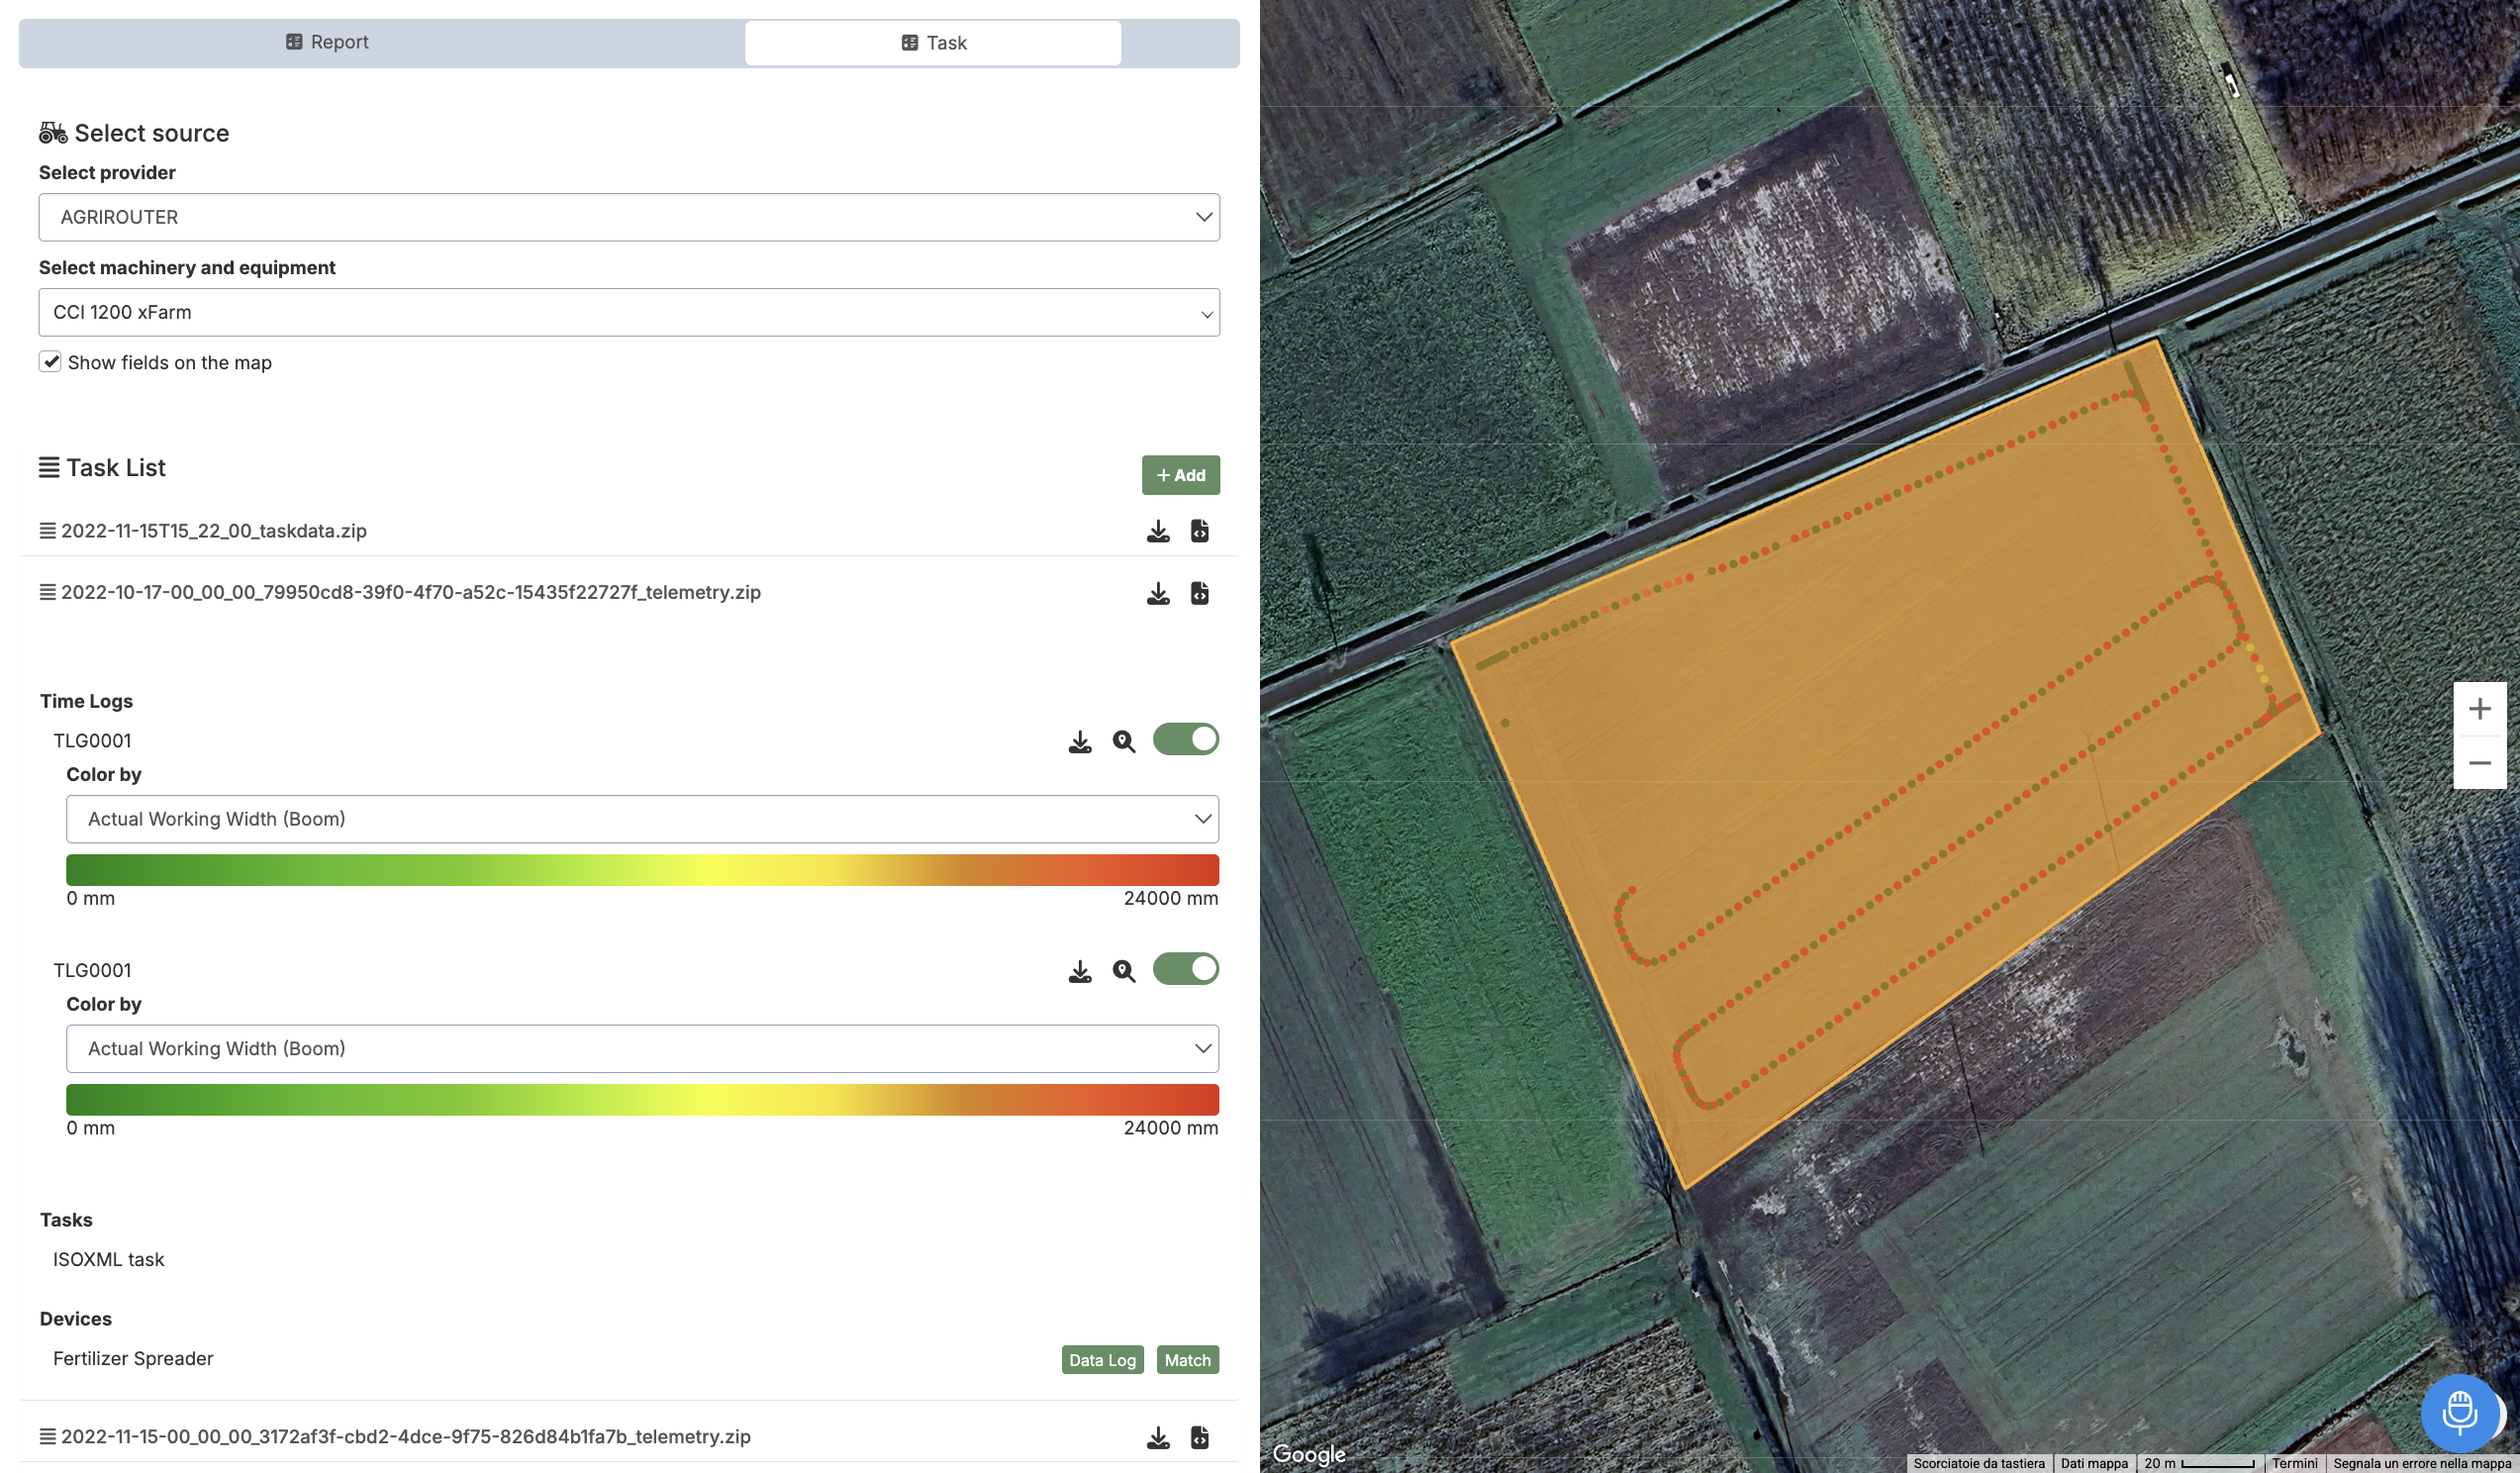
Task: Open code view for 2022-11-15T15_22_00_taskdata.zip
Action: [1200, 531]
